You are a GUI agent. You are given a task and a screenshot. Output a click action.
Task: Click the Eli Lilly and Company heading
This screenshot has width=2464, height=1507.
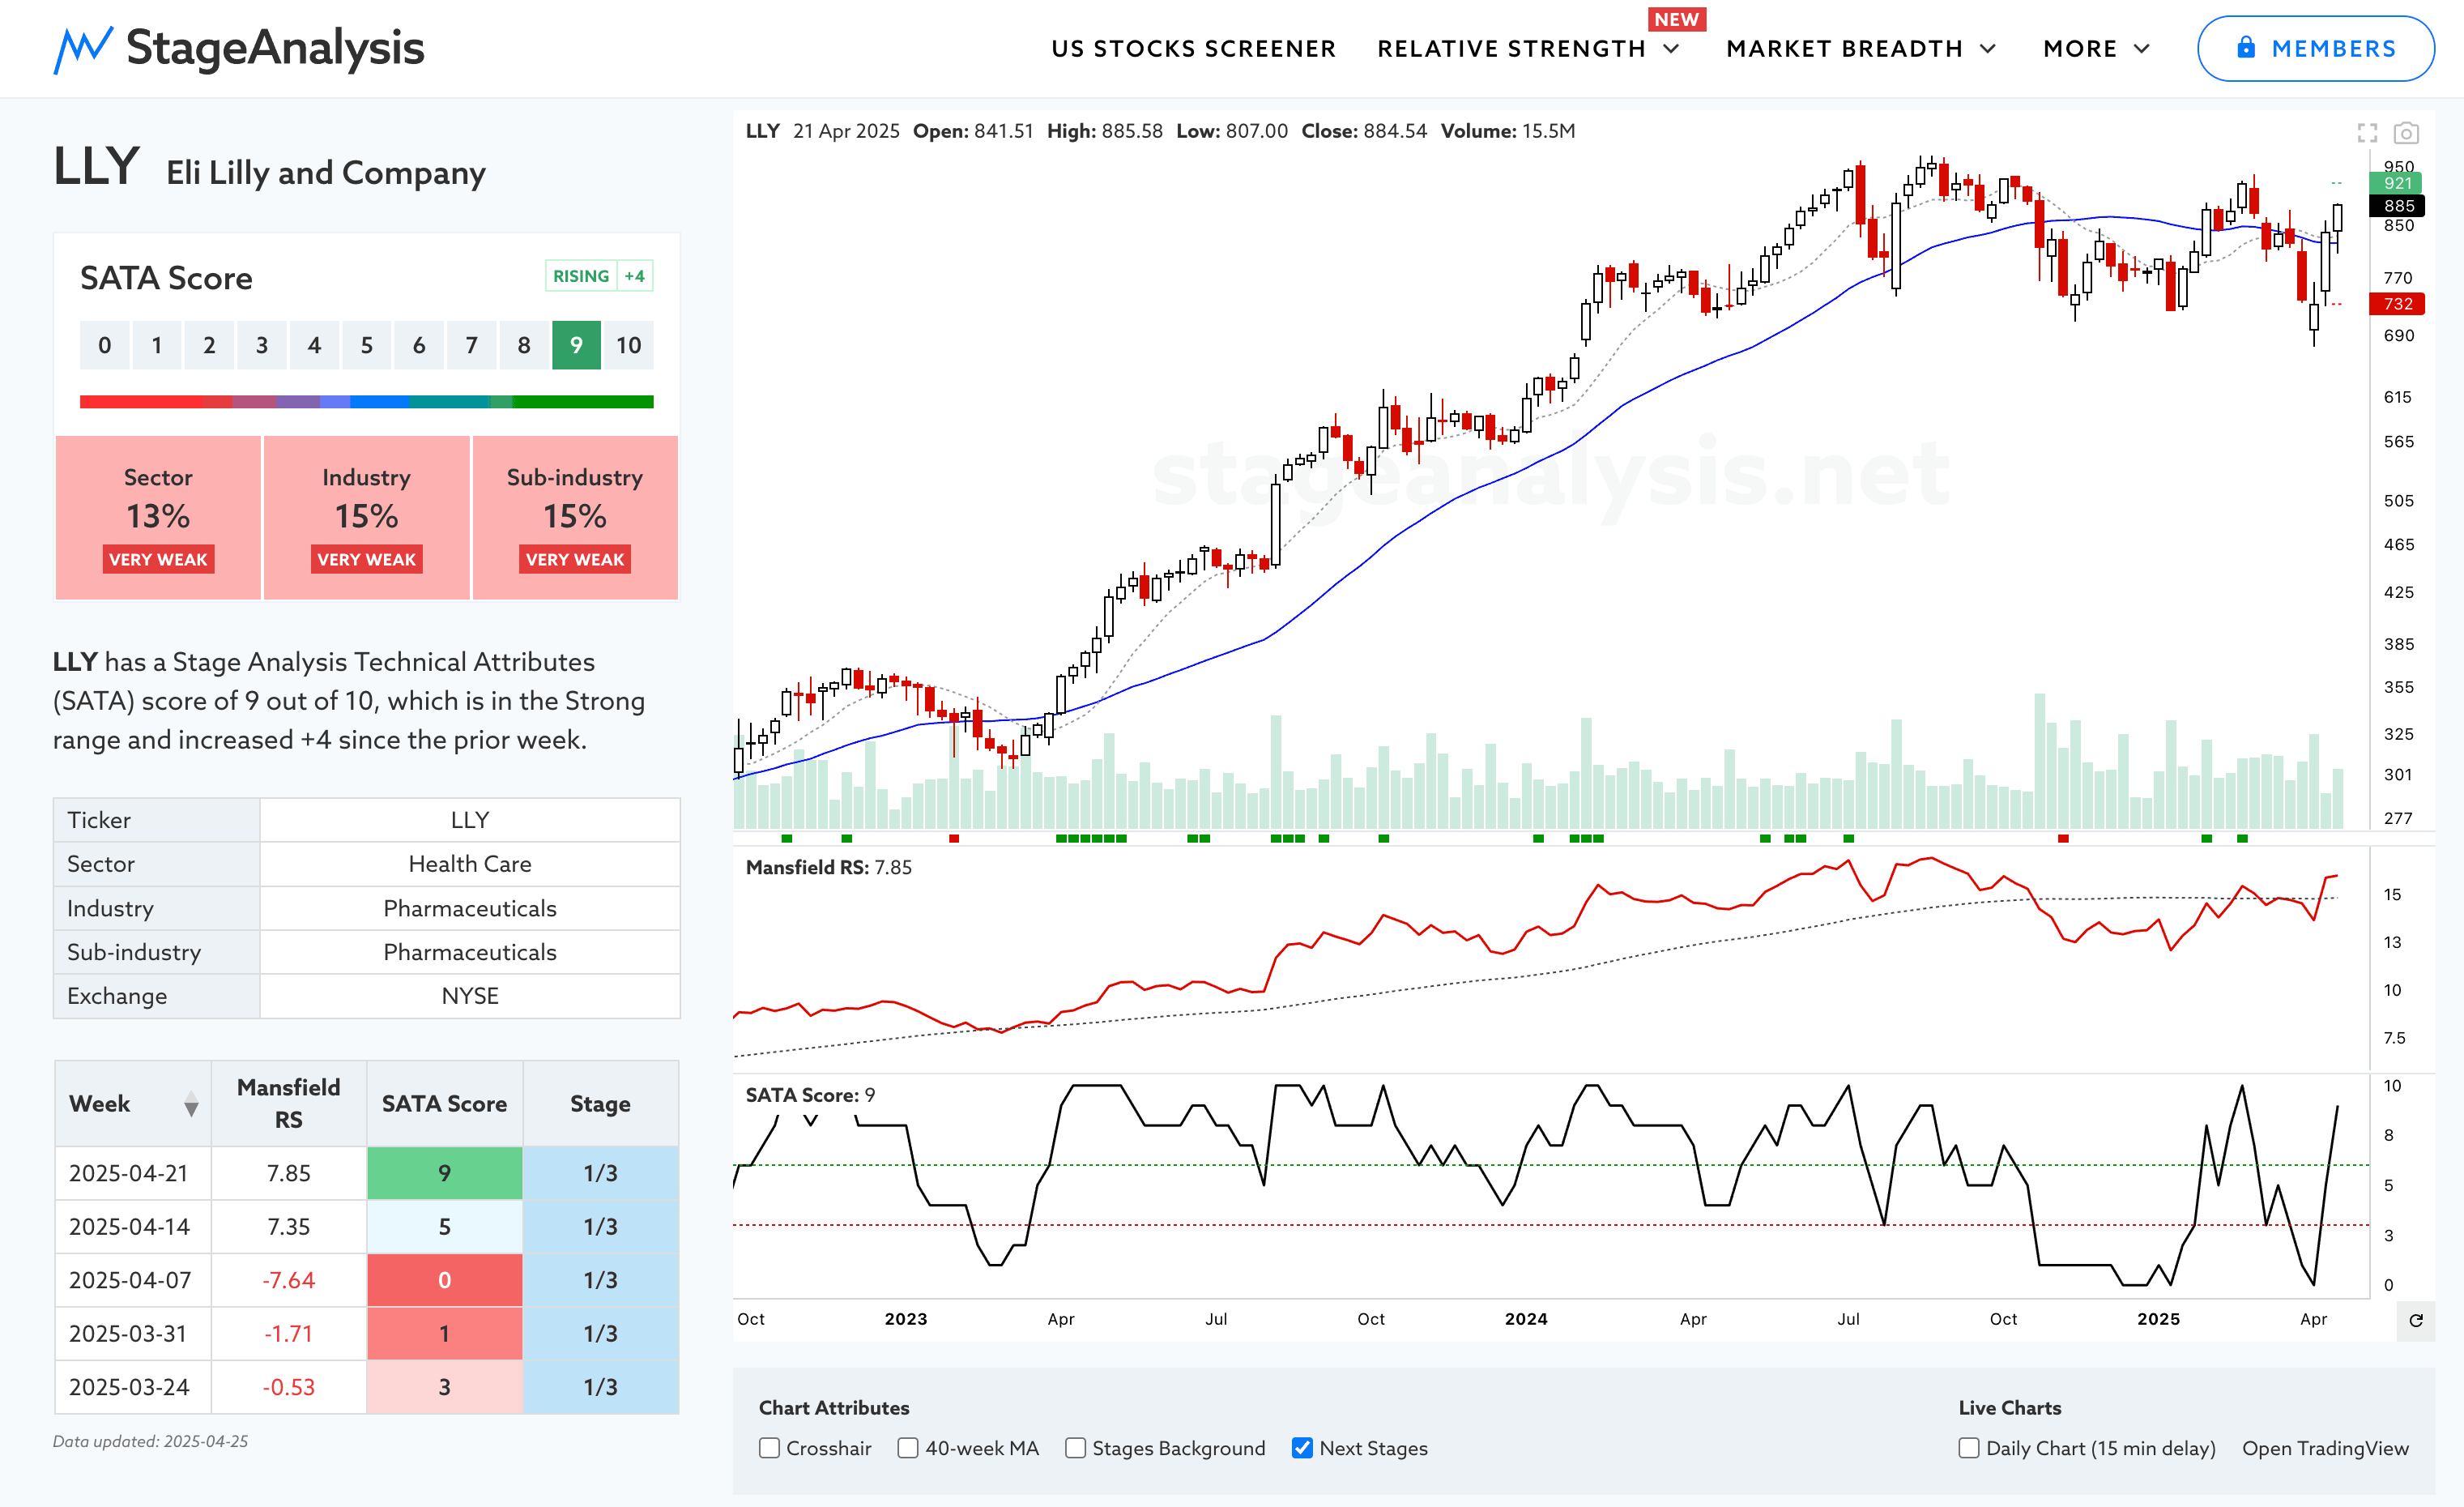[x=325, y=173]
